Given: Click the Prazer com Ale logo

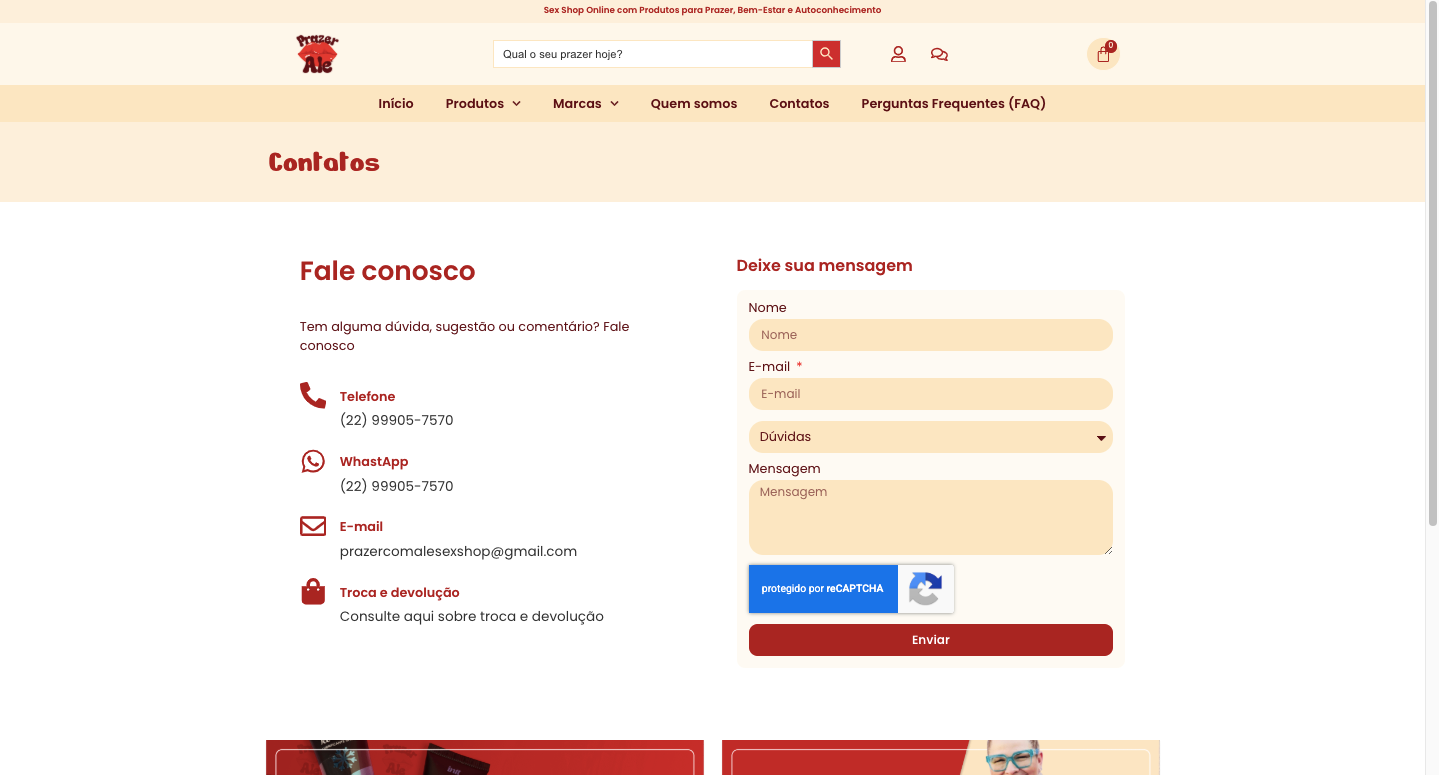Looking at the screenshot, I should point(318,54).
